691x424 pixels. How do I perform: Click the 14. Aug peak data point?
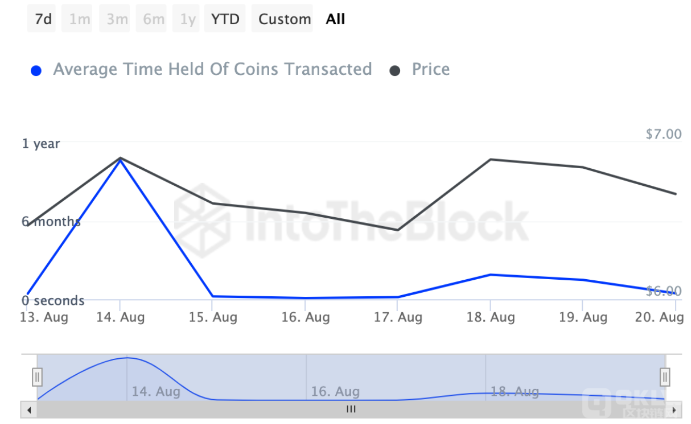(120, 158)
